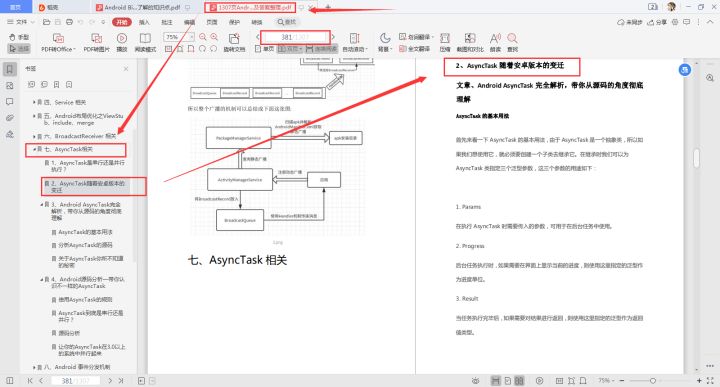
Task: Click the 未同步 sync button
Action: [630, 22]
